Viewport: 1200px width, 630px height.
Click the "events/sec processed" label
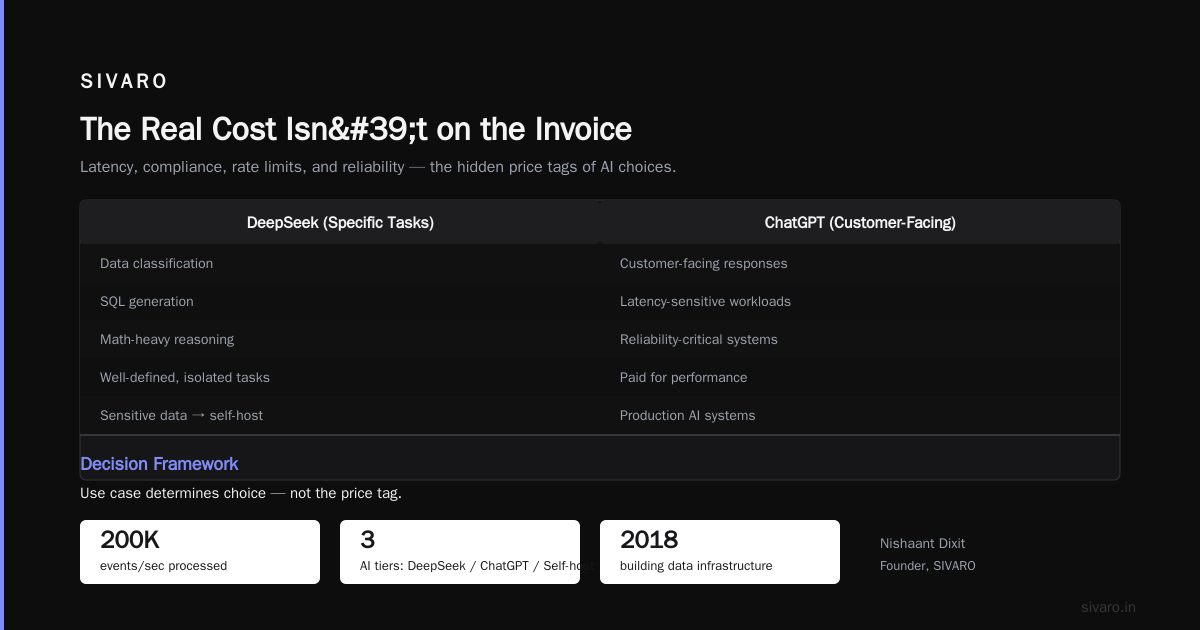163,566
